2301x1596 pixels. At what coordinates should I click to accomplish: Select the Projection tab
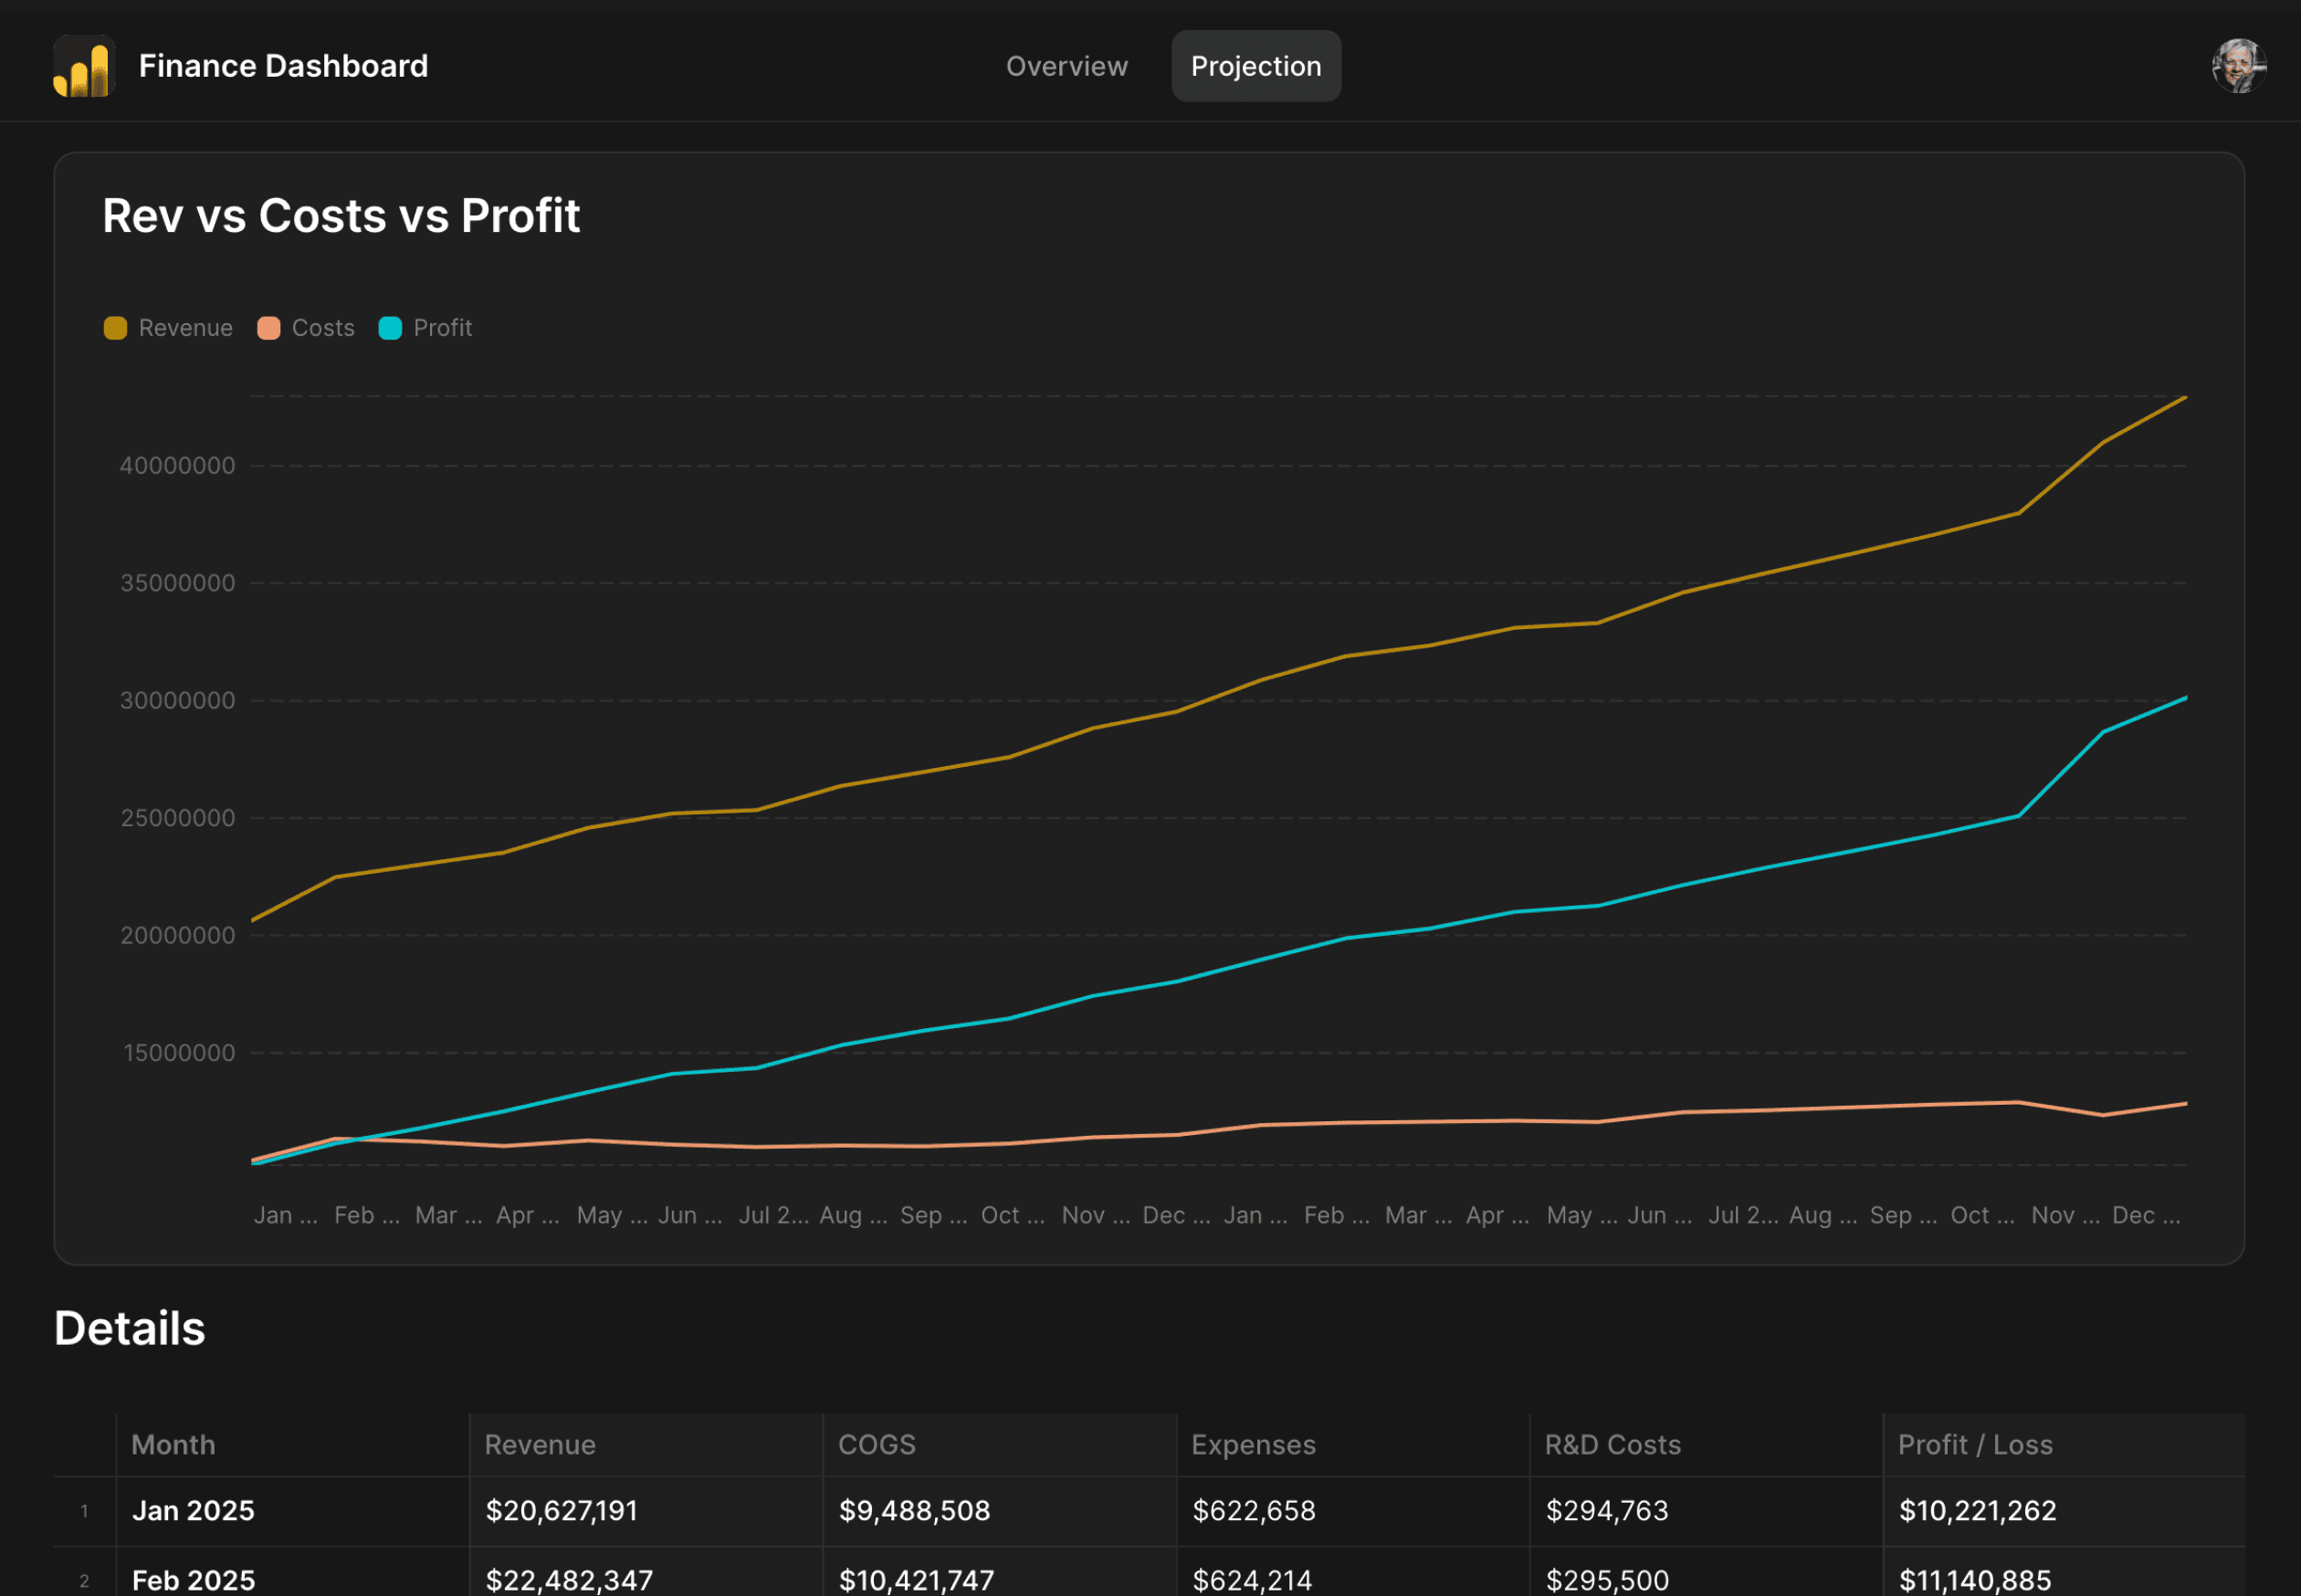[1256, 66]
